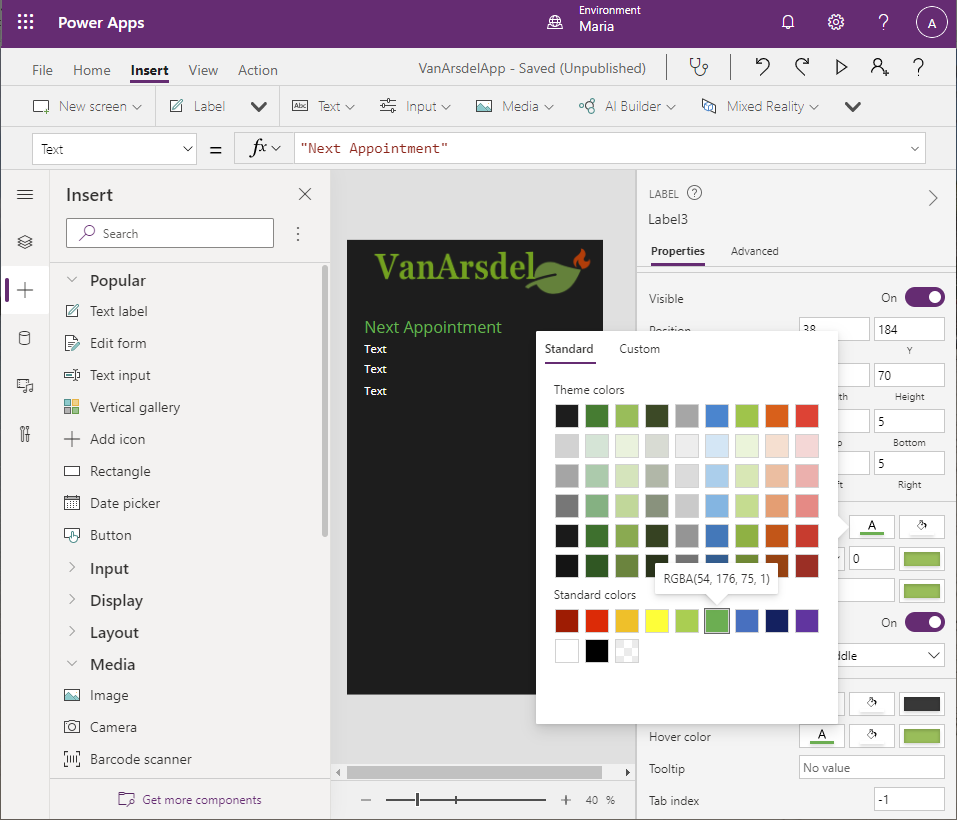This screenshot has width=957, height=820.
Task: Toggle the Visible switch
Action: 925,298
